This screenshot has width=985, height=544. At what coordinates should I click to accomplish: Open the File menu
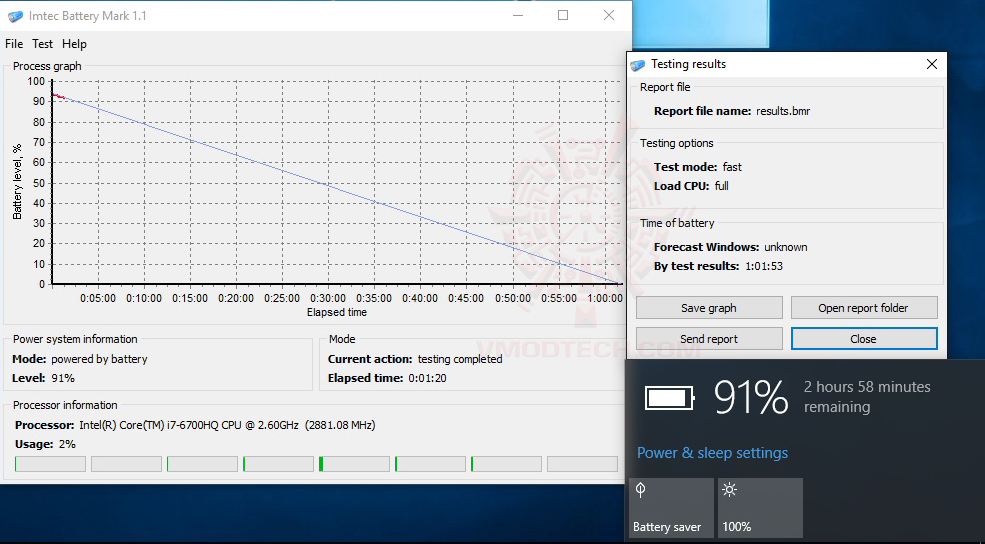point(14,44)
